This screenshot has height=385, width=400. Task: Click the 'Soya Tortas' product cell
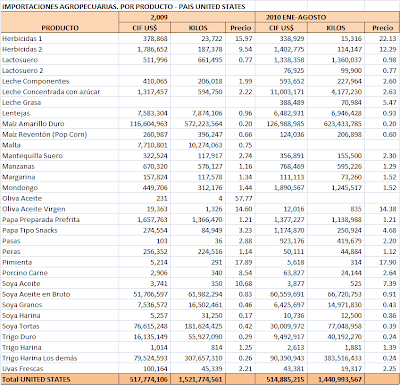(60, 326)
